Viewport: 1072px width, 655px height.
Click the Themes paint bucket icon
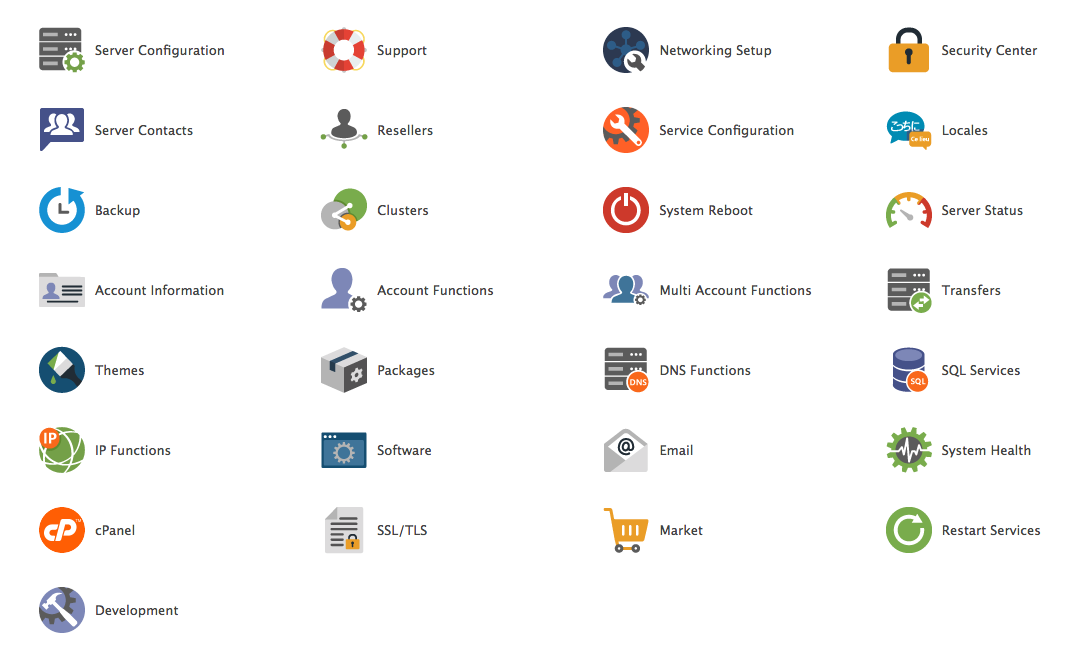click(61, 370)
